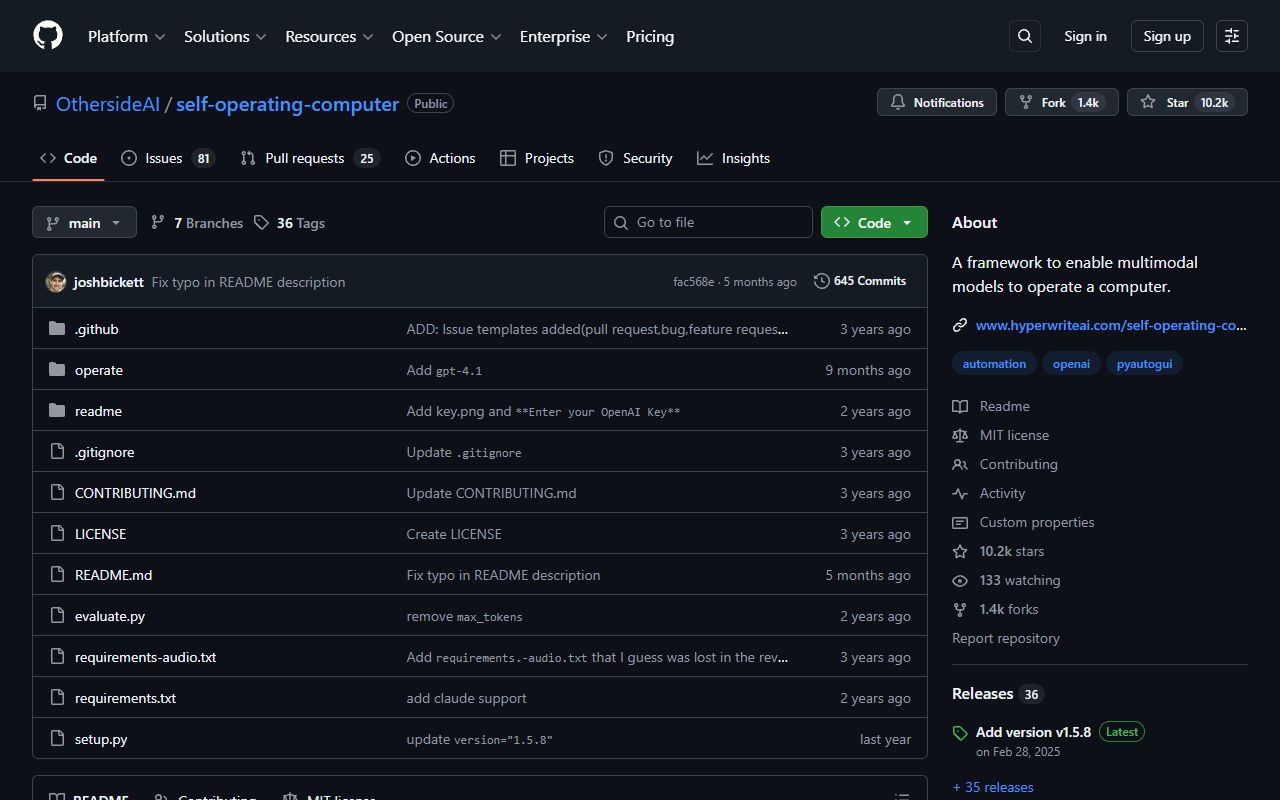Click the GitHub logo icon
Screen dimensions: 1280x800
coord(47,35)
